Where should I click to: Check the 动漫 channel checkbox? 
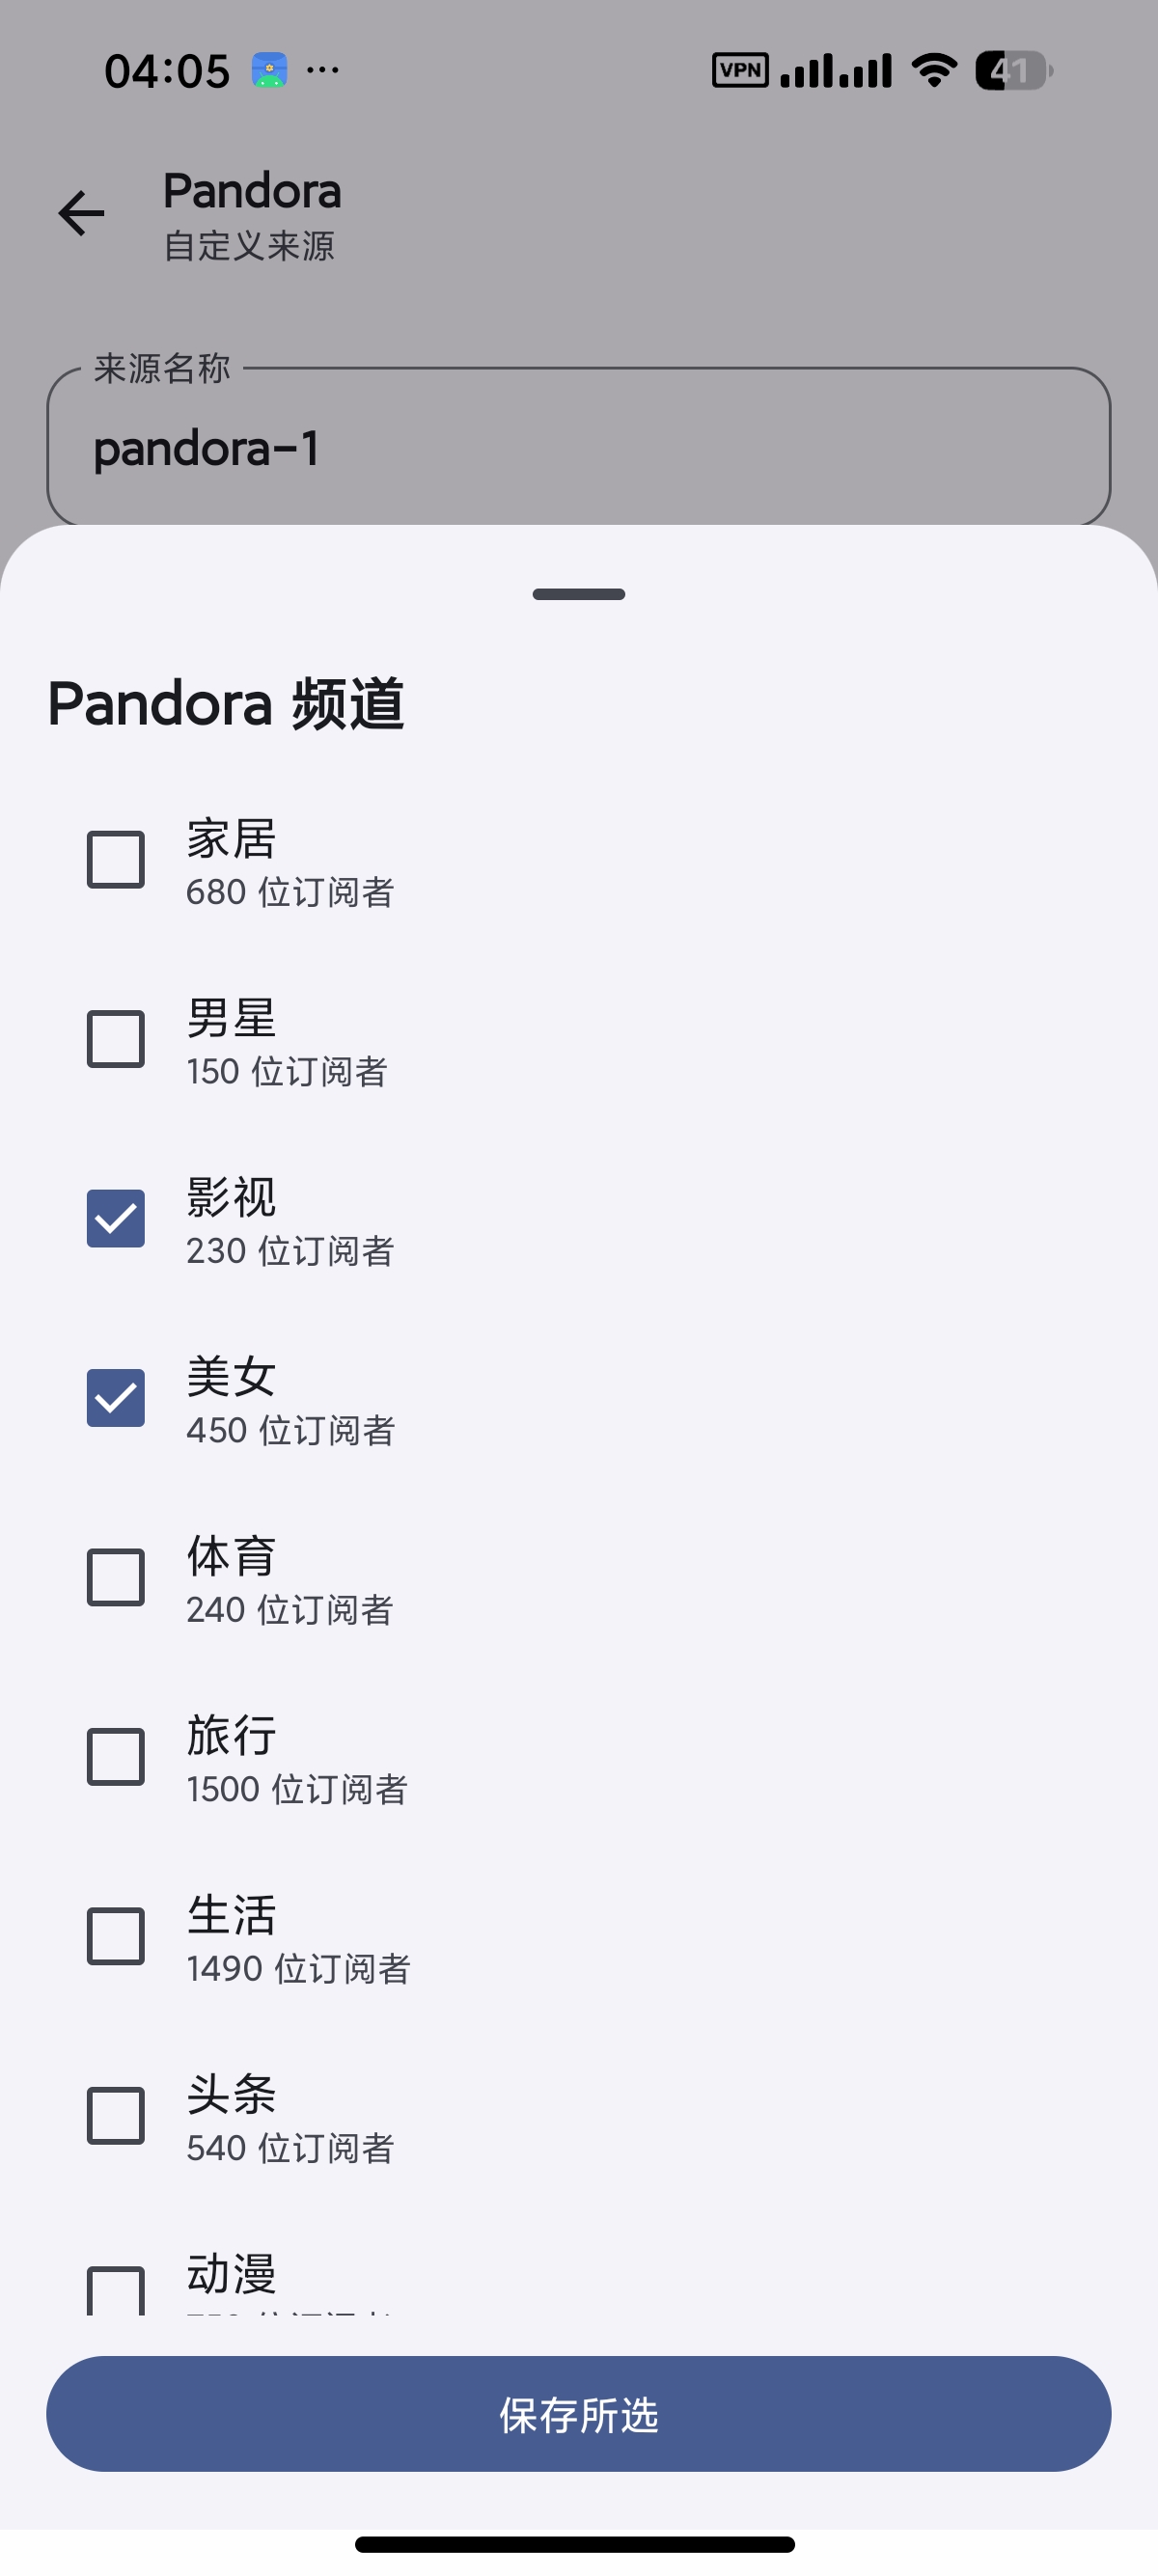coord(116,2290)
